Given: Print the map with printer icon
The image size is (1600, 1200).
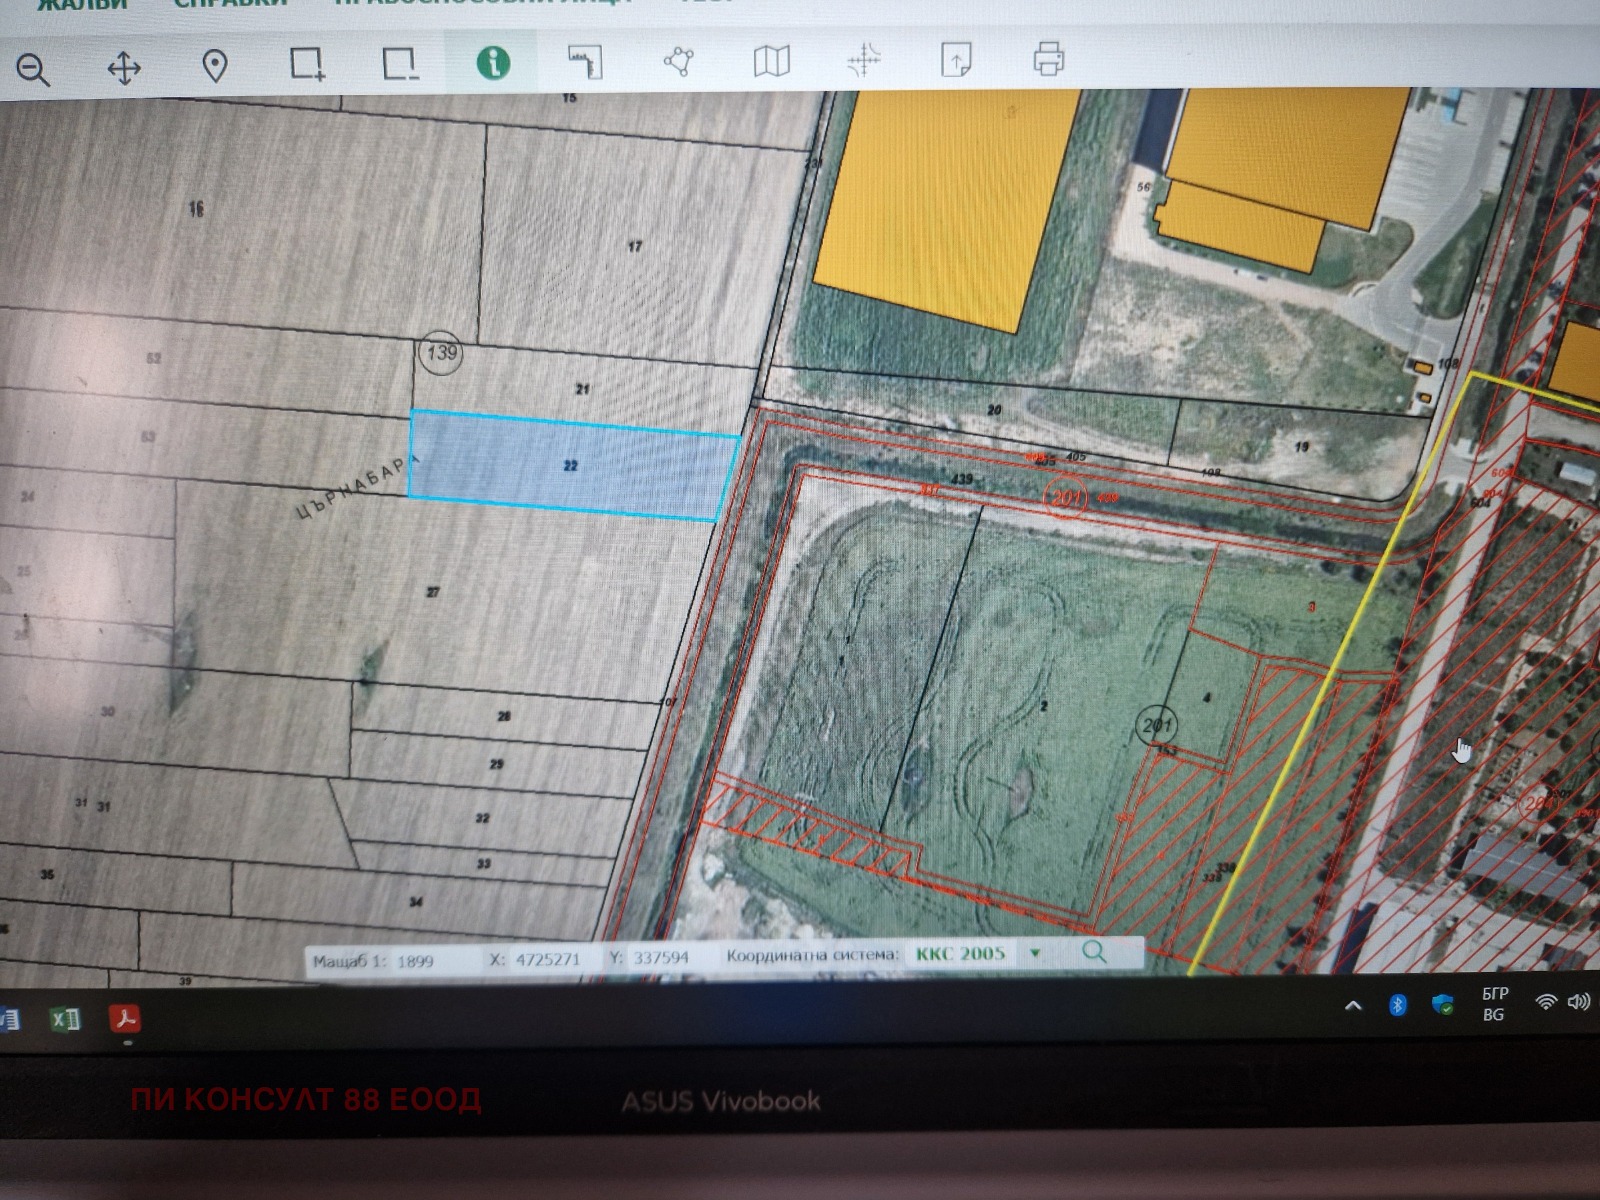Looking at the screenshot, I should pos(1048,59).
